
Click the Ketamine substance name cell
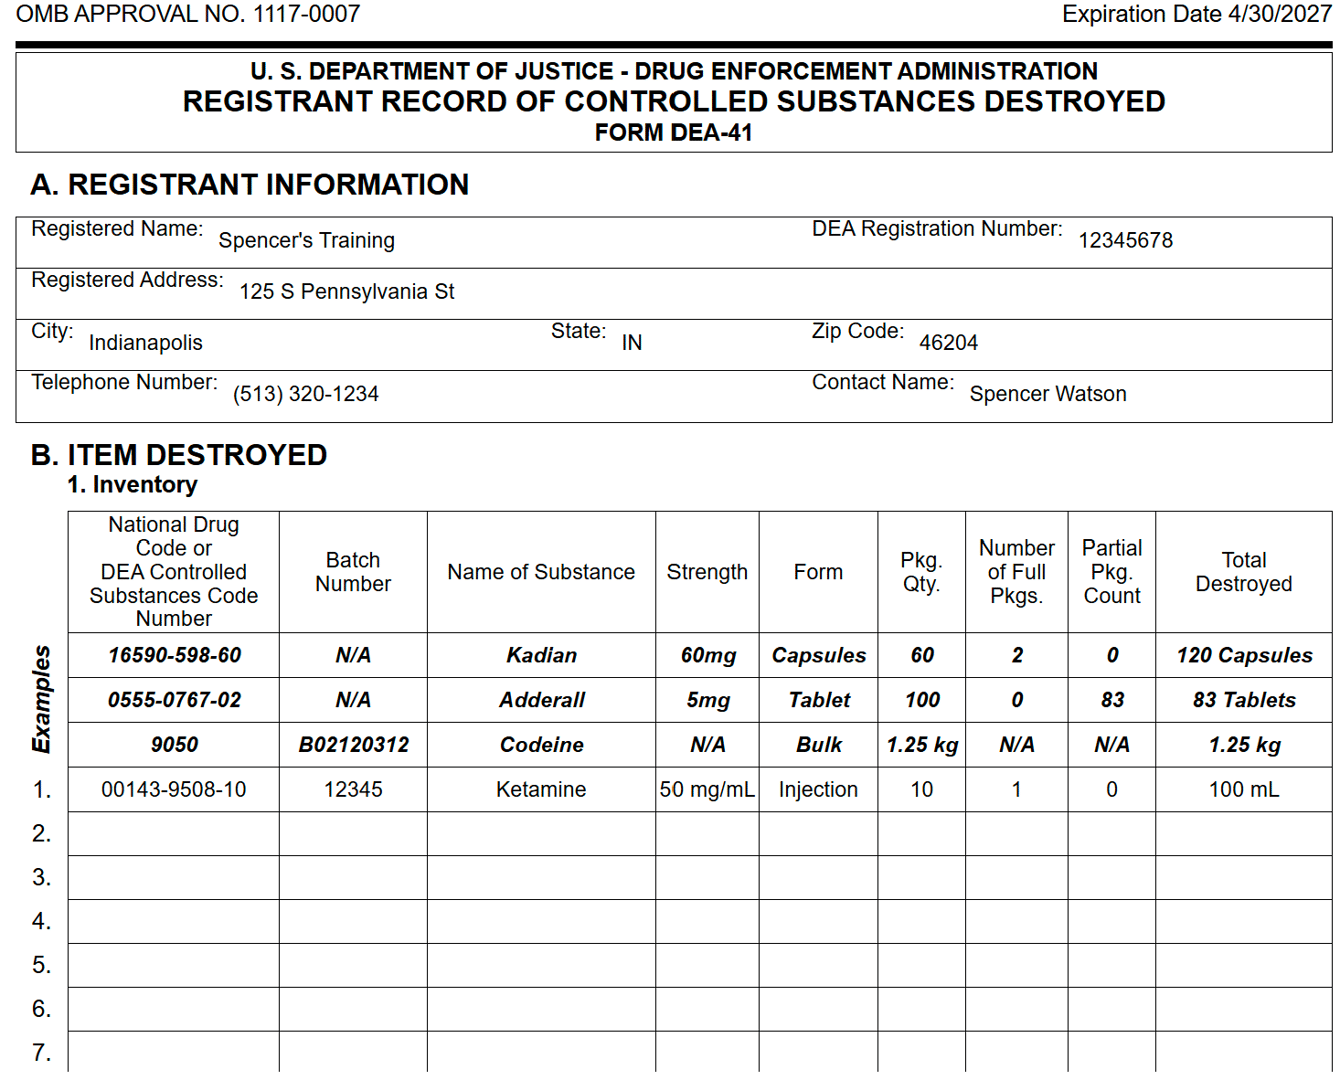point(540,789)
